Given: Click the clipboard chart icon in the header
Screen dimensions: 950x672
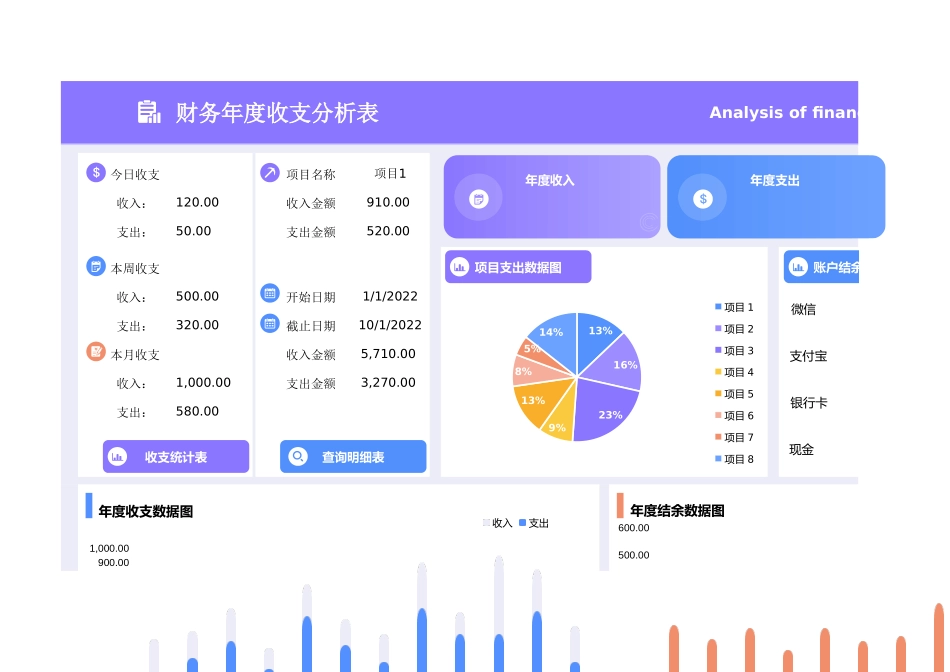Looking at the screenshot, I should (x=148, y=112).
